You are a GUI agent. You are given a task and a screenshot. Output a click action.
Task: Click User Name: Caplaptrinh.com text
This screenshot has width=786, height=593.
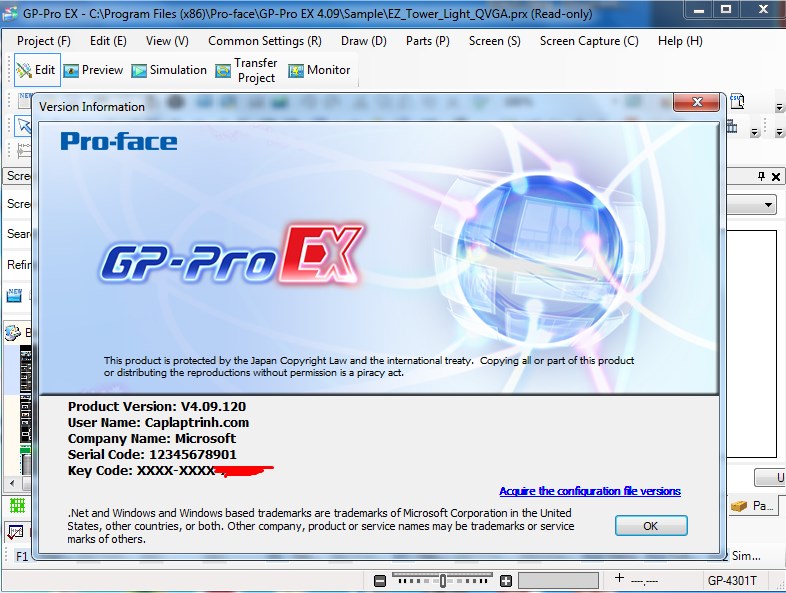point(158,423)
